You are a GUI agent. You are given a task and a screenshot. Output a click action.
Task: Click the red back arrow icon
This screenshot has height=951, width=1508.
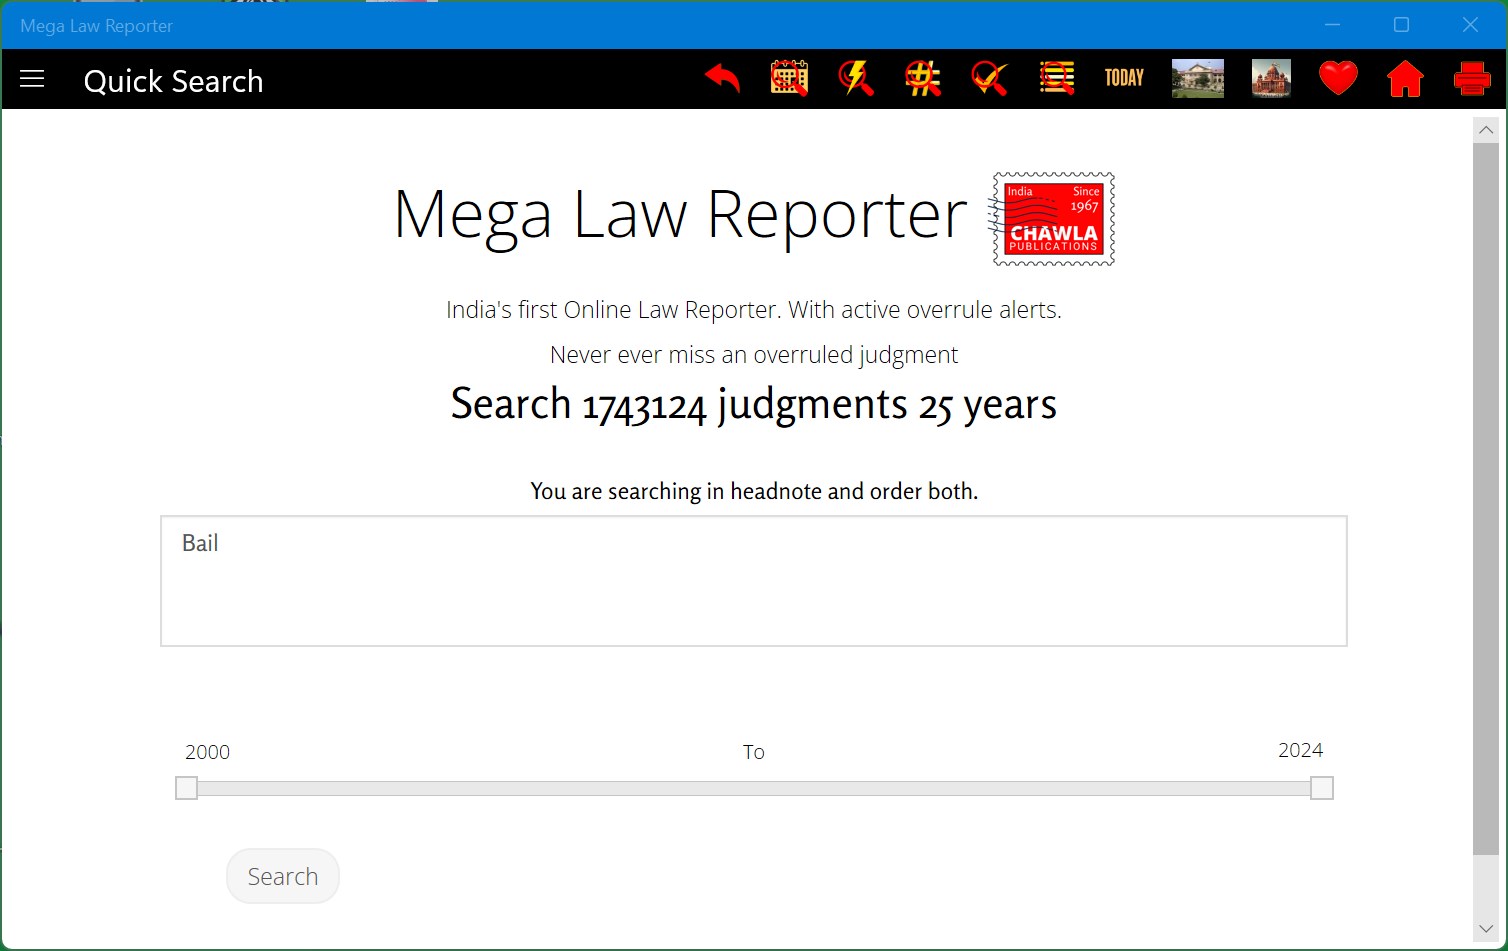click(722, 78)
